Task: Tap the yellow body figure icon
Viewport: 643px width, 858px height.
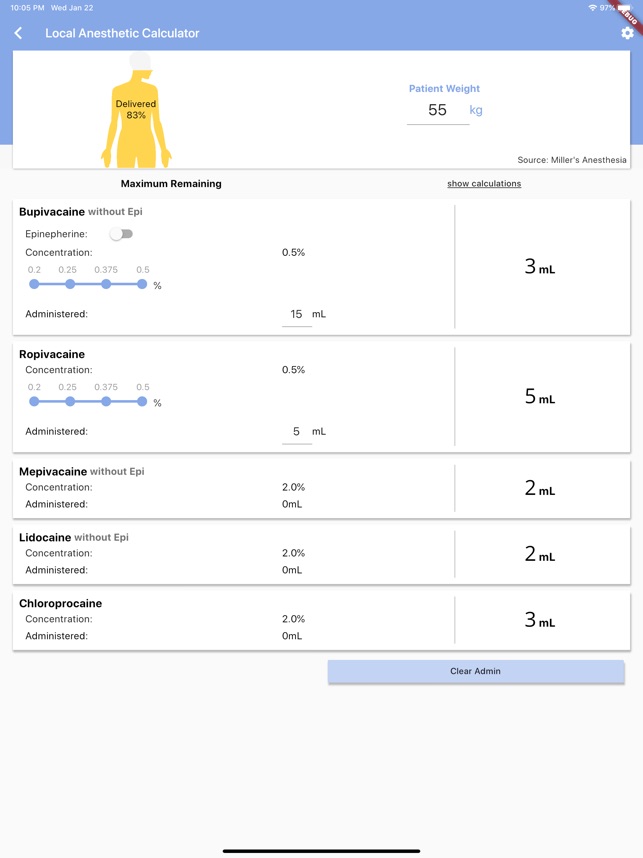Action: [136, 112]
